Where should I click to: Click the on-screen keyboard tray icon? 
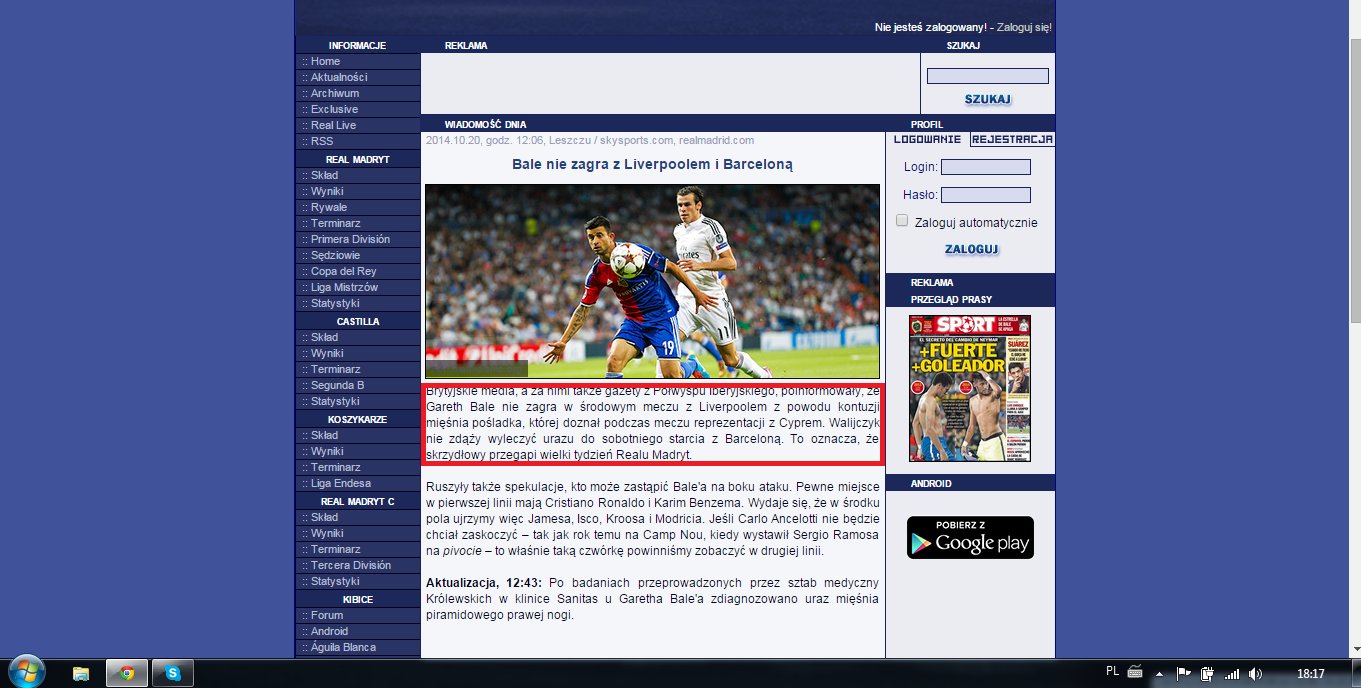tap(1135, 672)
